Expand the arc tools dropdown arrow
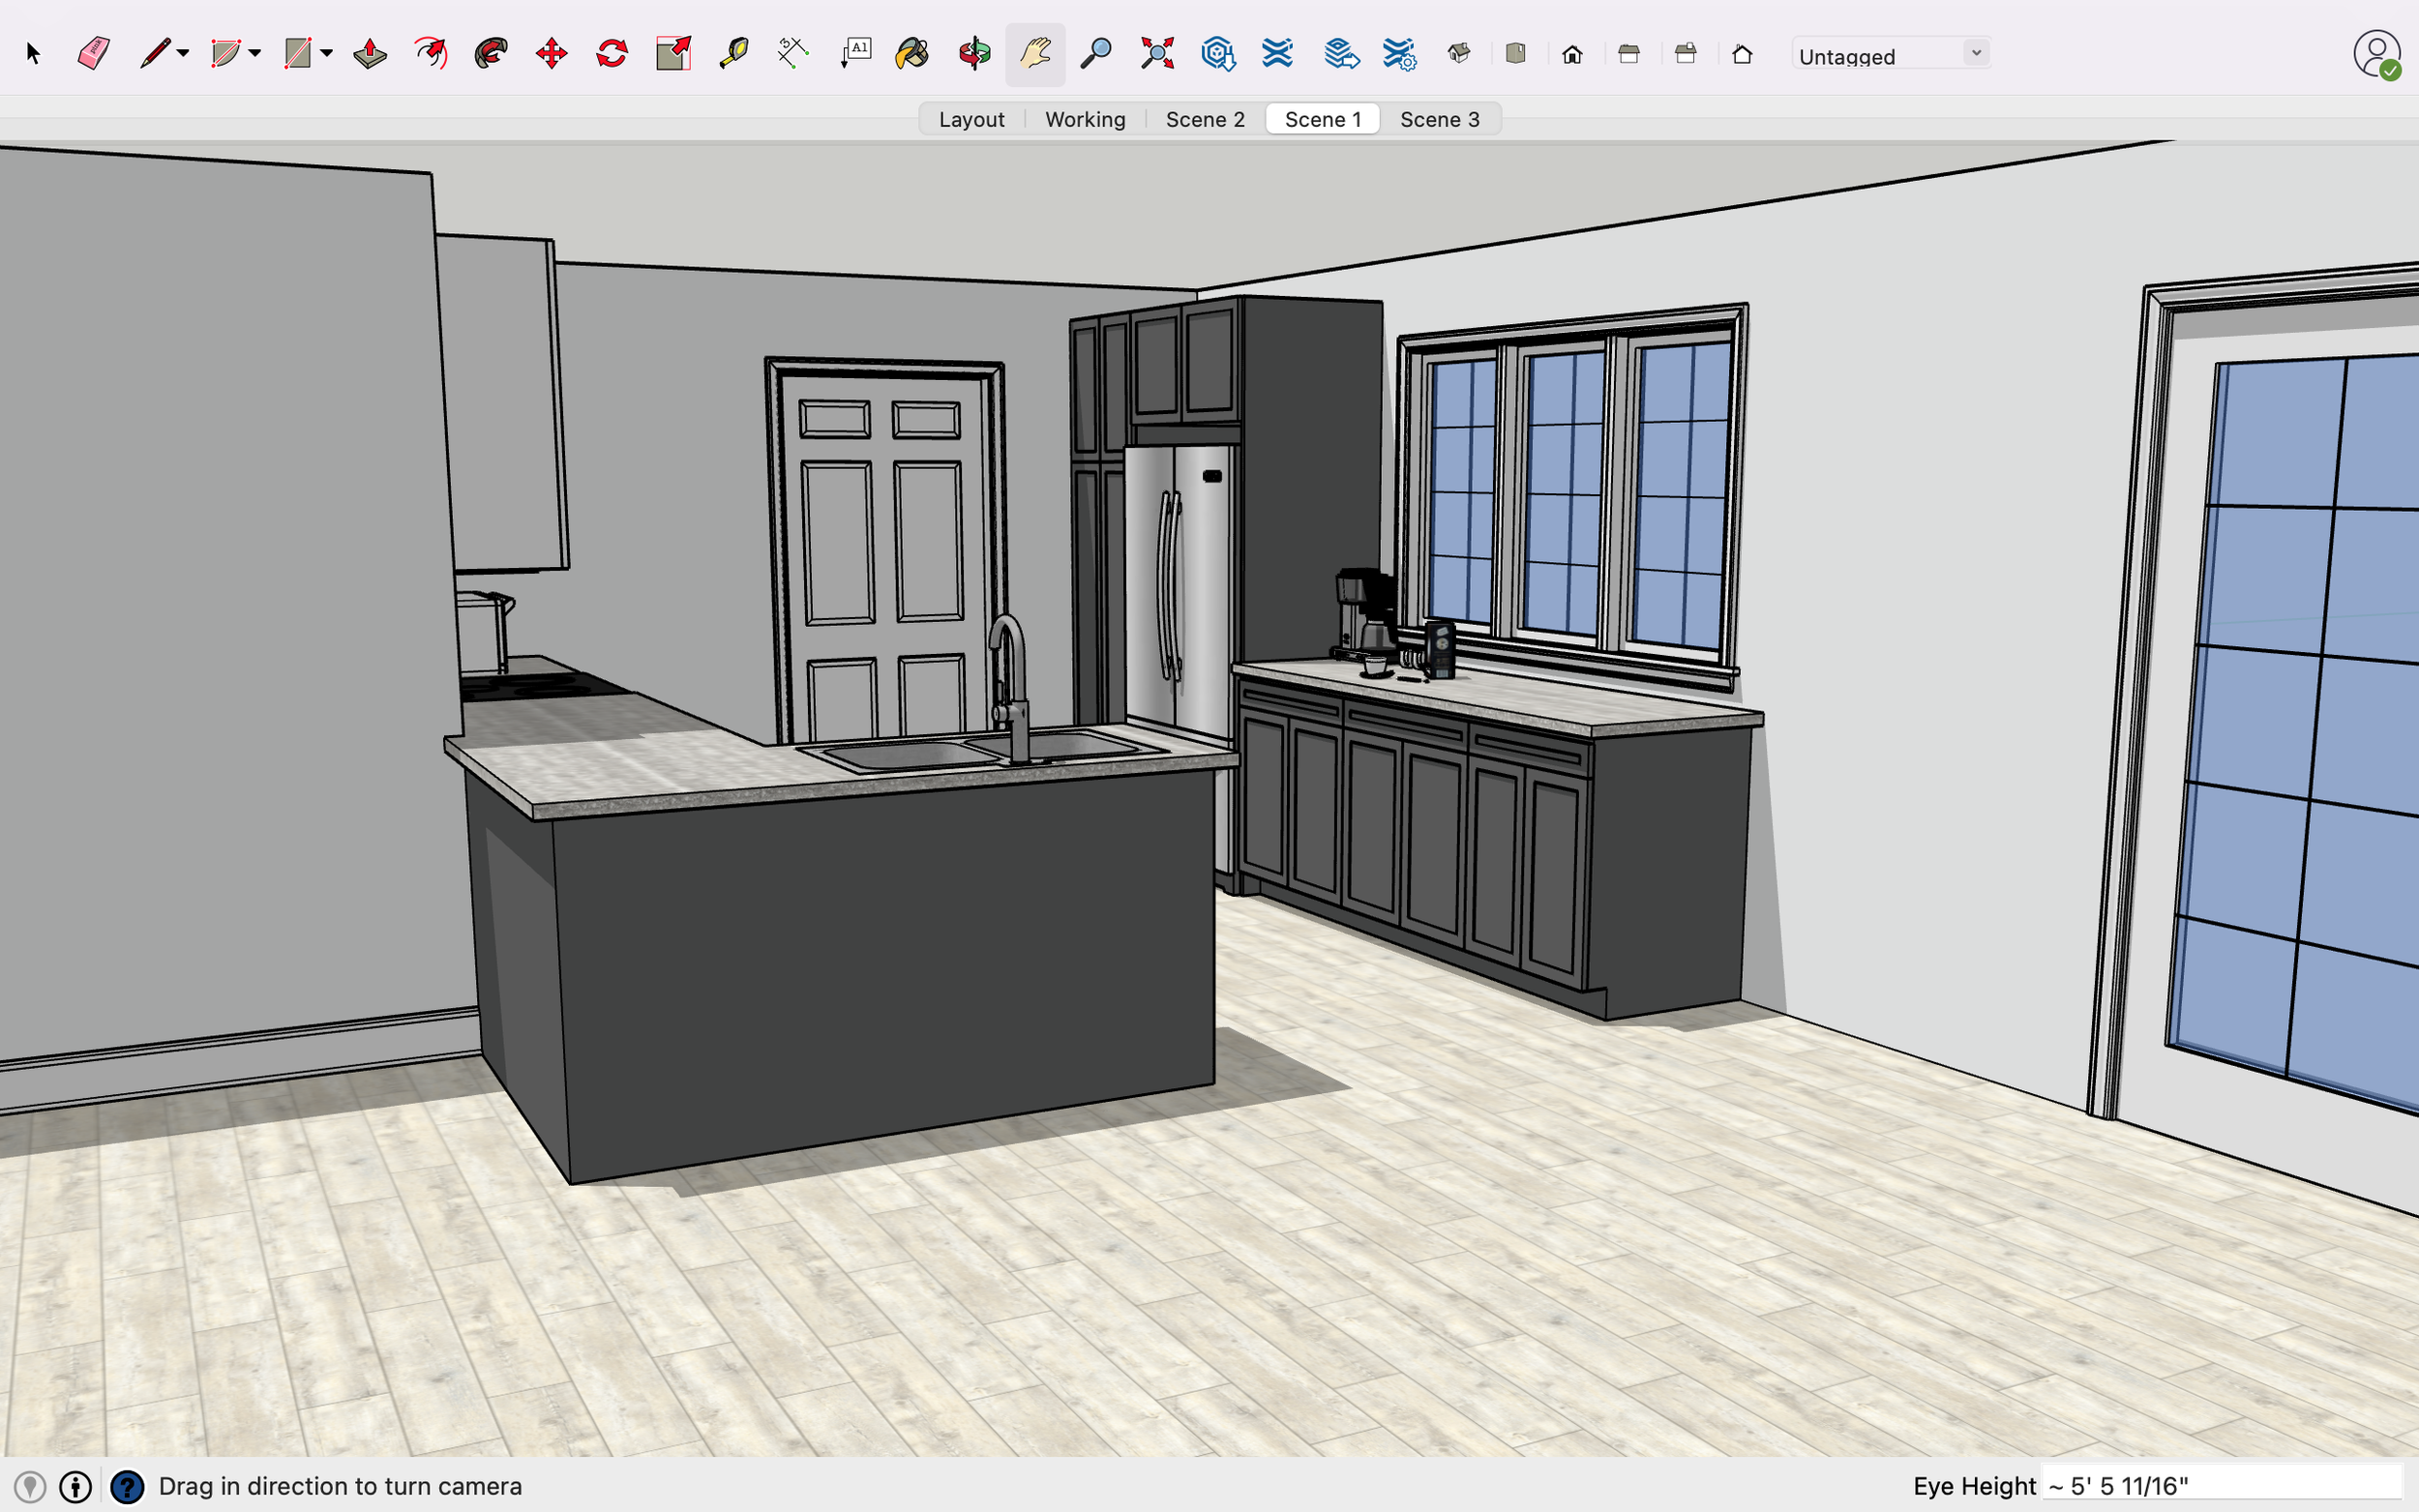Viewport: 2419px width, 1512px height. (256, 53)
